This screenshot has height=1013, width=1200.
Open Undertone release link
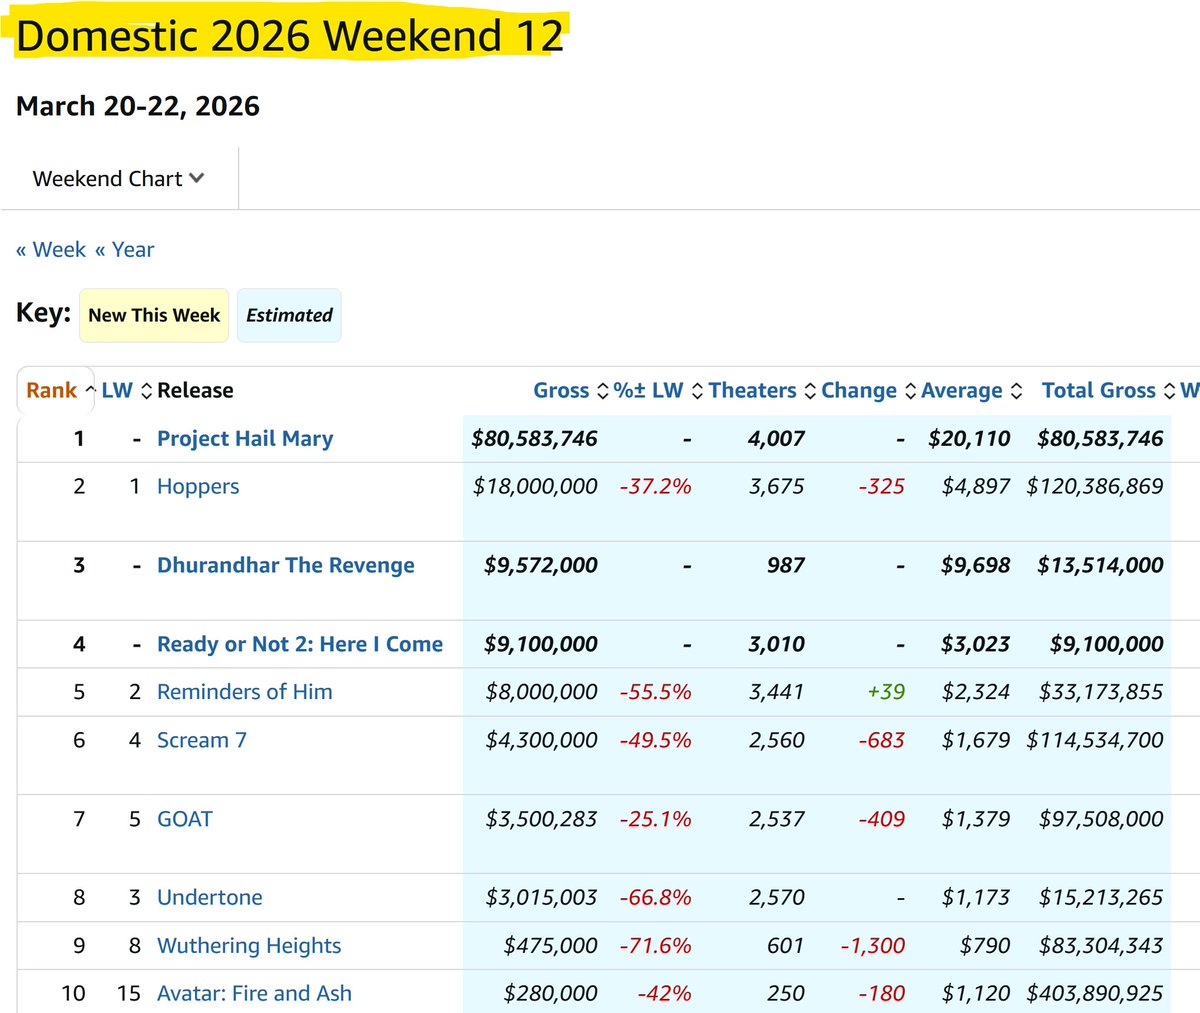coord(209,898)
